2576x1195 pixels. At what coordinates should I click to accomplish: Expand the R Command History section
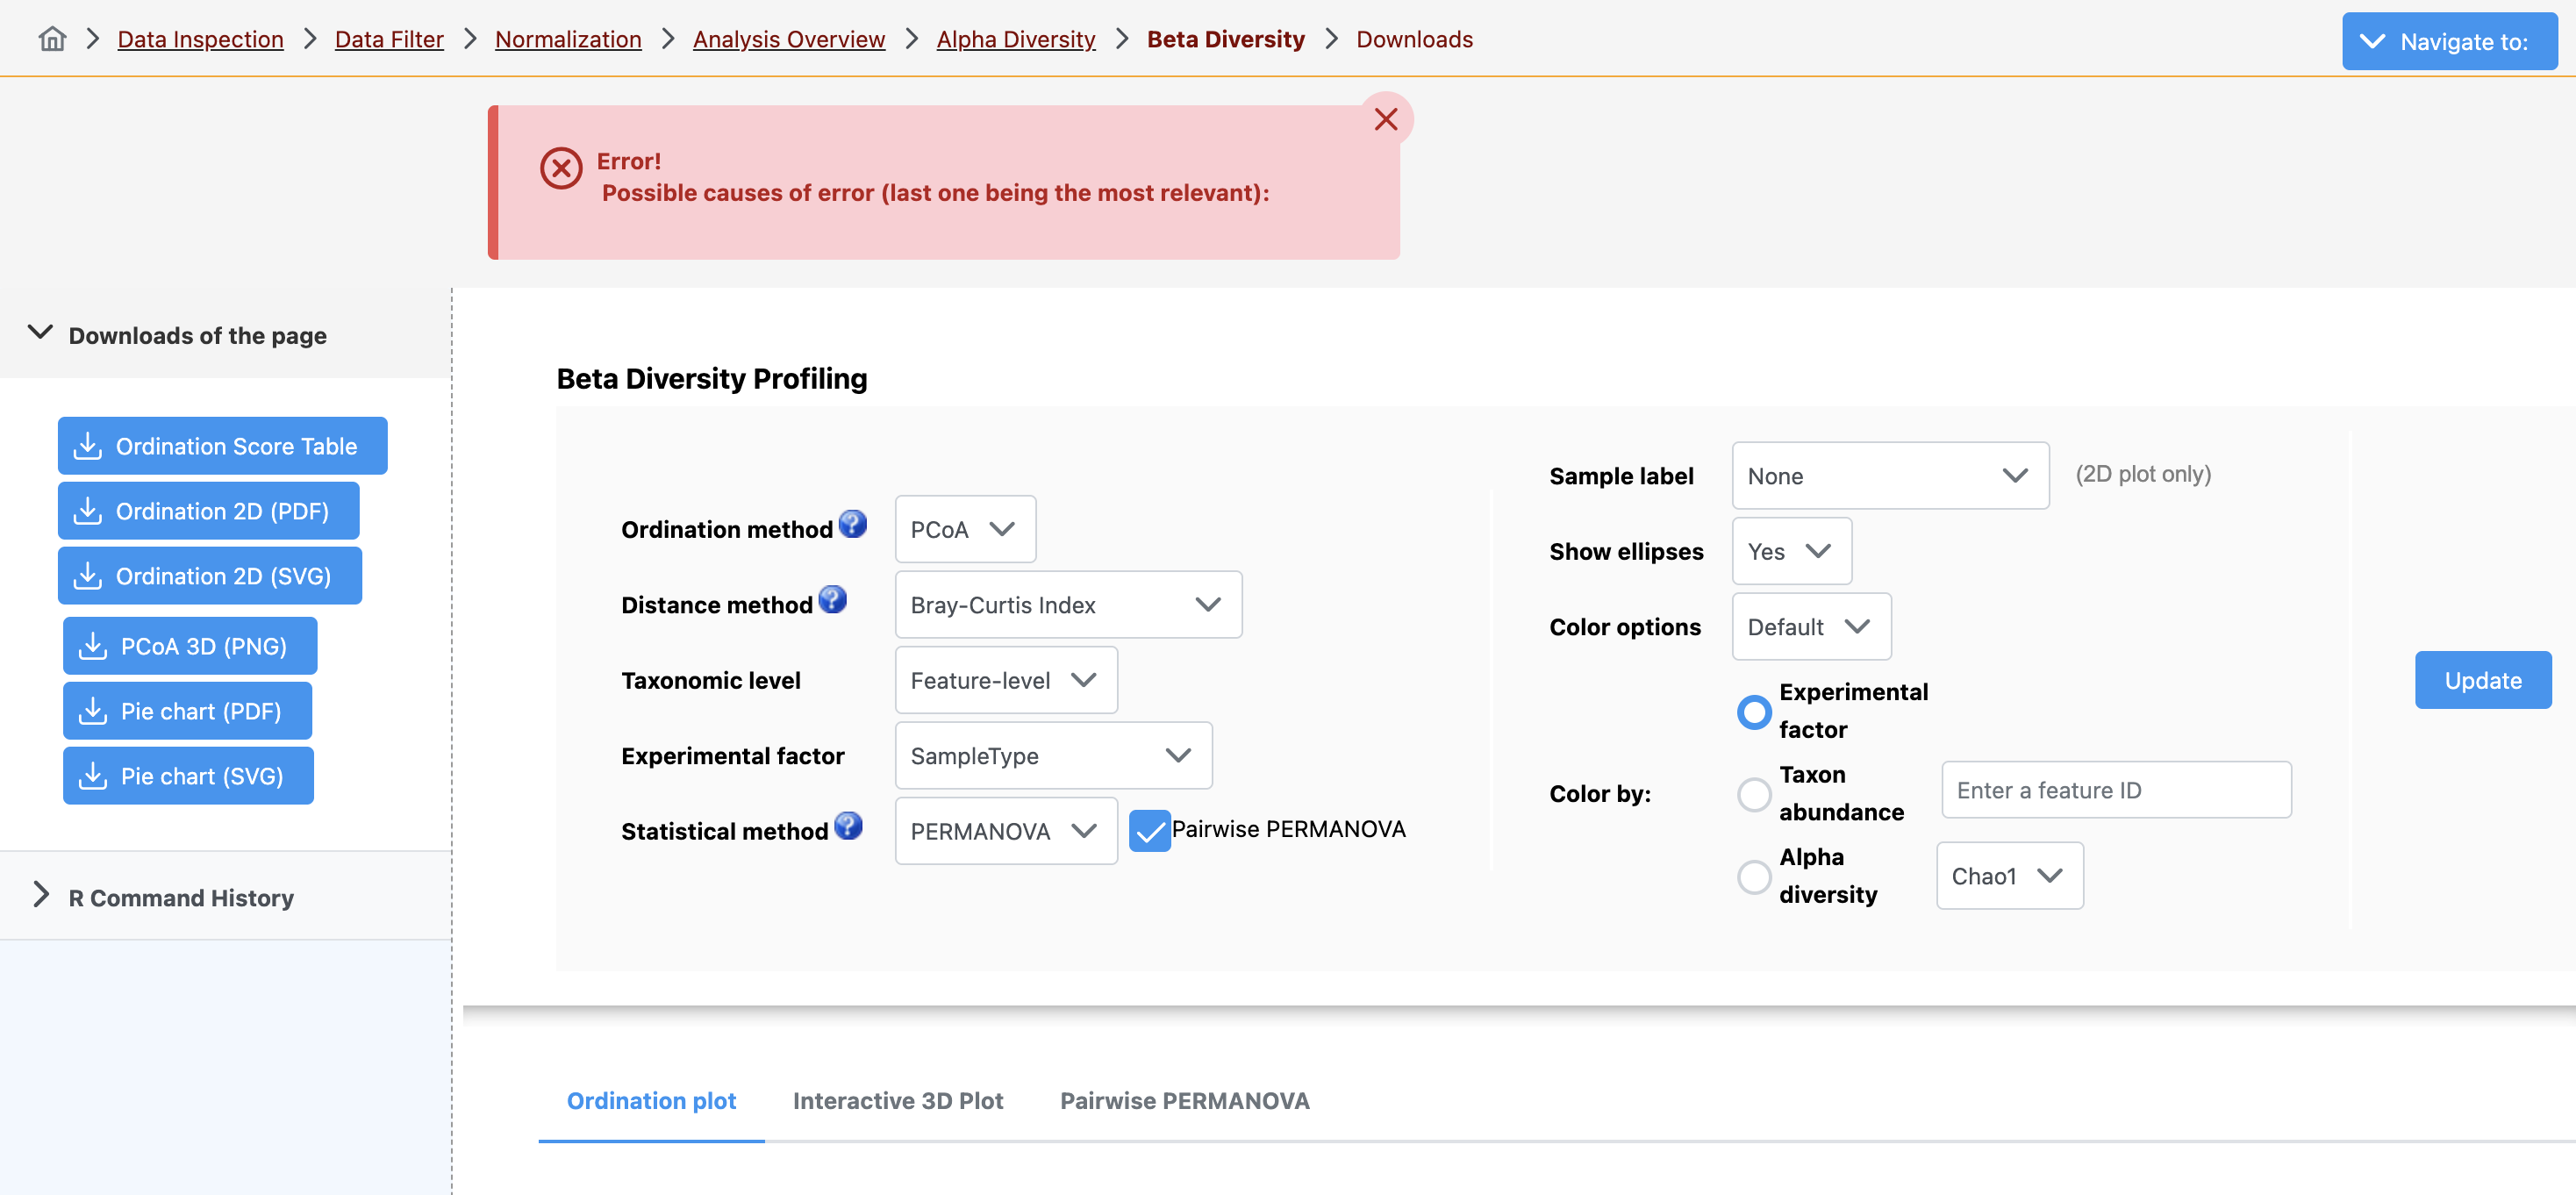(180, 897)
